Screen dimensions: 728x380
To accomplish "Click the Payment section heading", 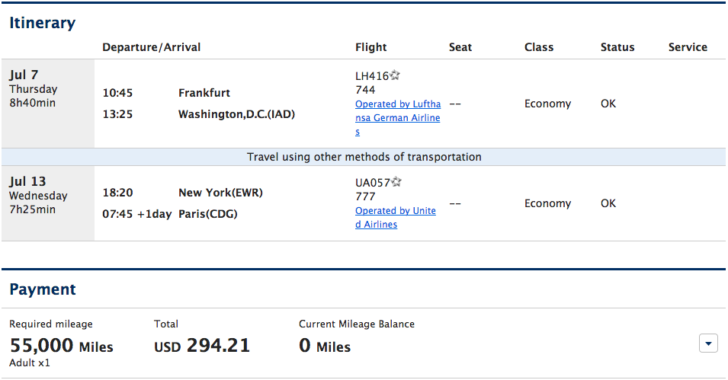I will (x=42, y=289).
